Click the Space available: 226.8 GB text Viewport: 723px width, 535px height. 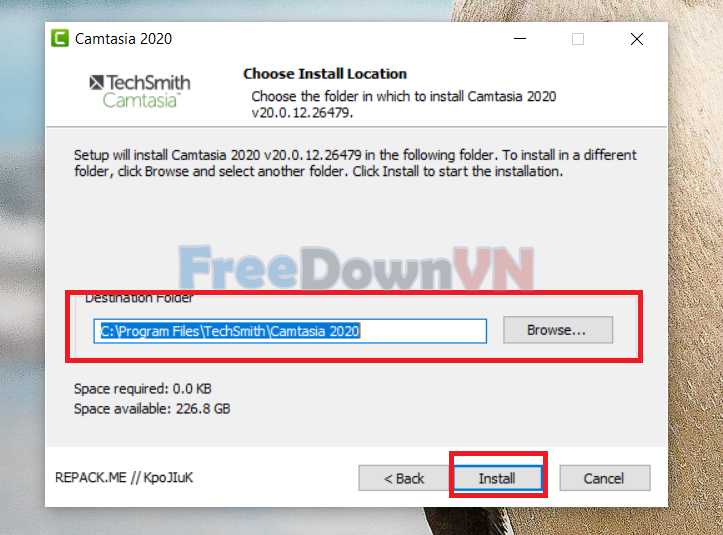coord(152,409)
